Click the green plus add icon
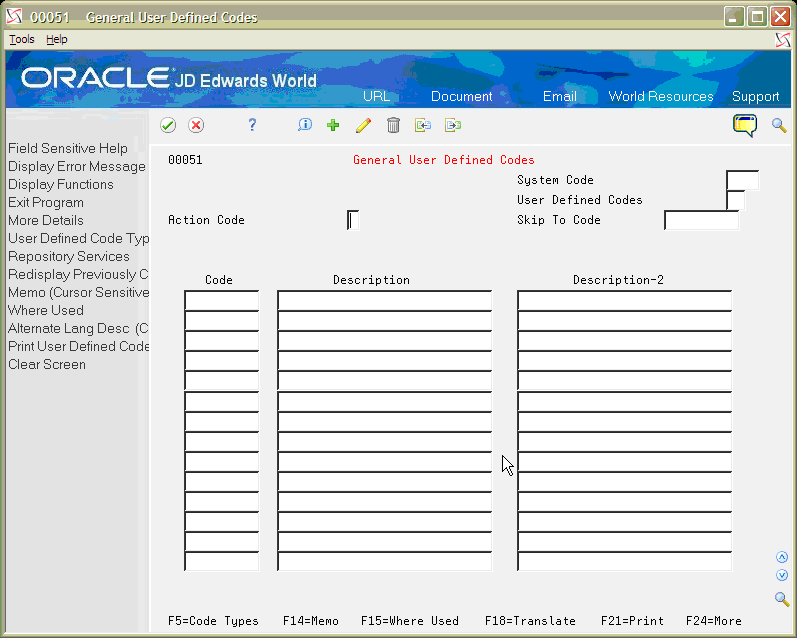The image size is (797, 638). [x=333, y=125]
